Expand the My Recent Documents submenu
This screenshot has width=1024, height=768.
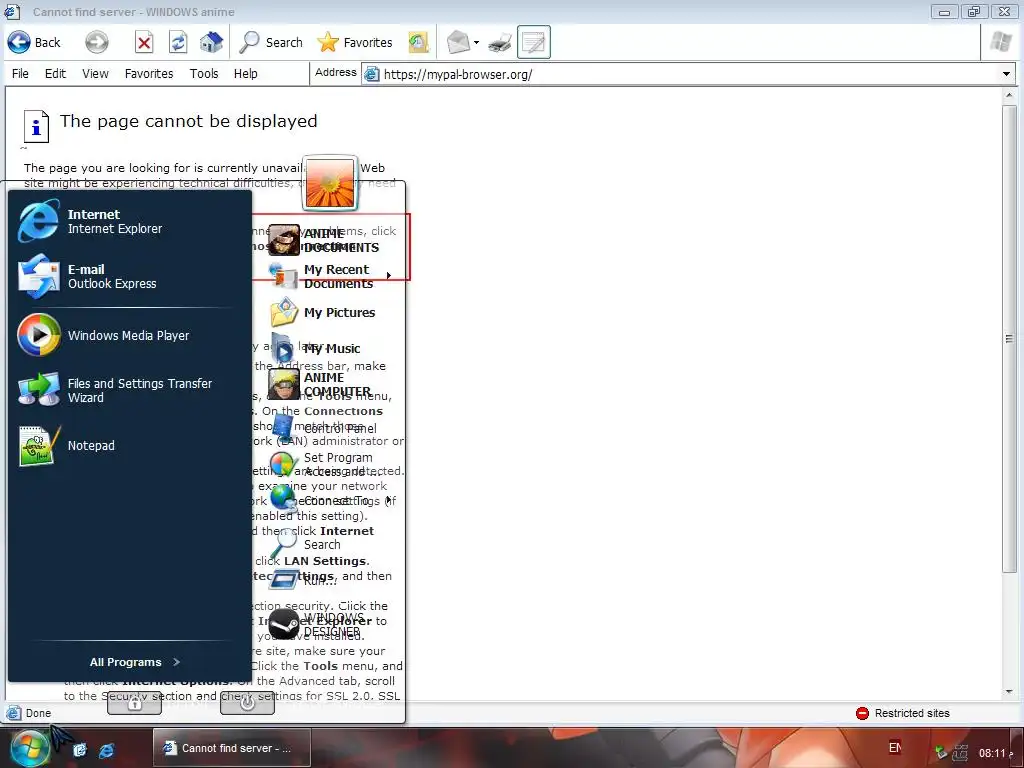330,276
